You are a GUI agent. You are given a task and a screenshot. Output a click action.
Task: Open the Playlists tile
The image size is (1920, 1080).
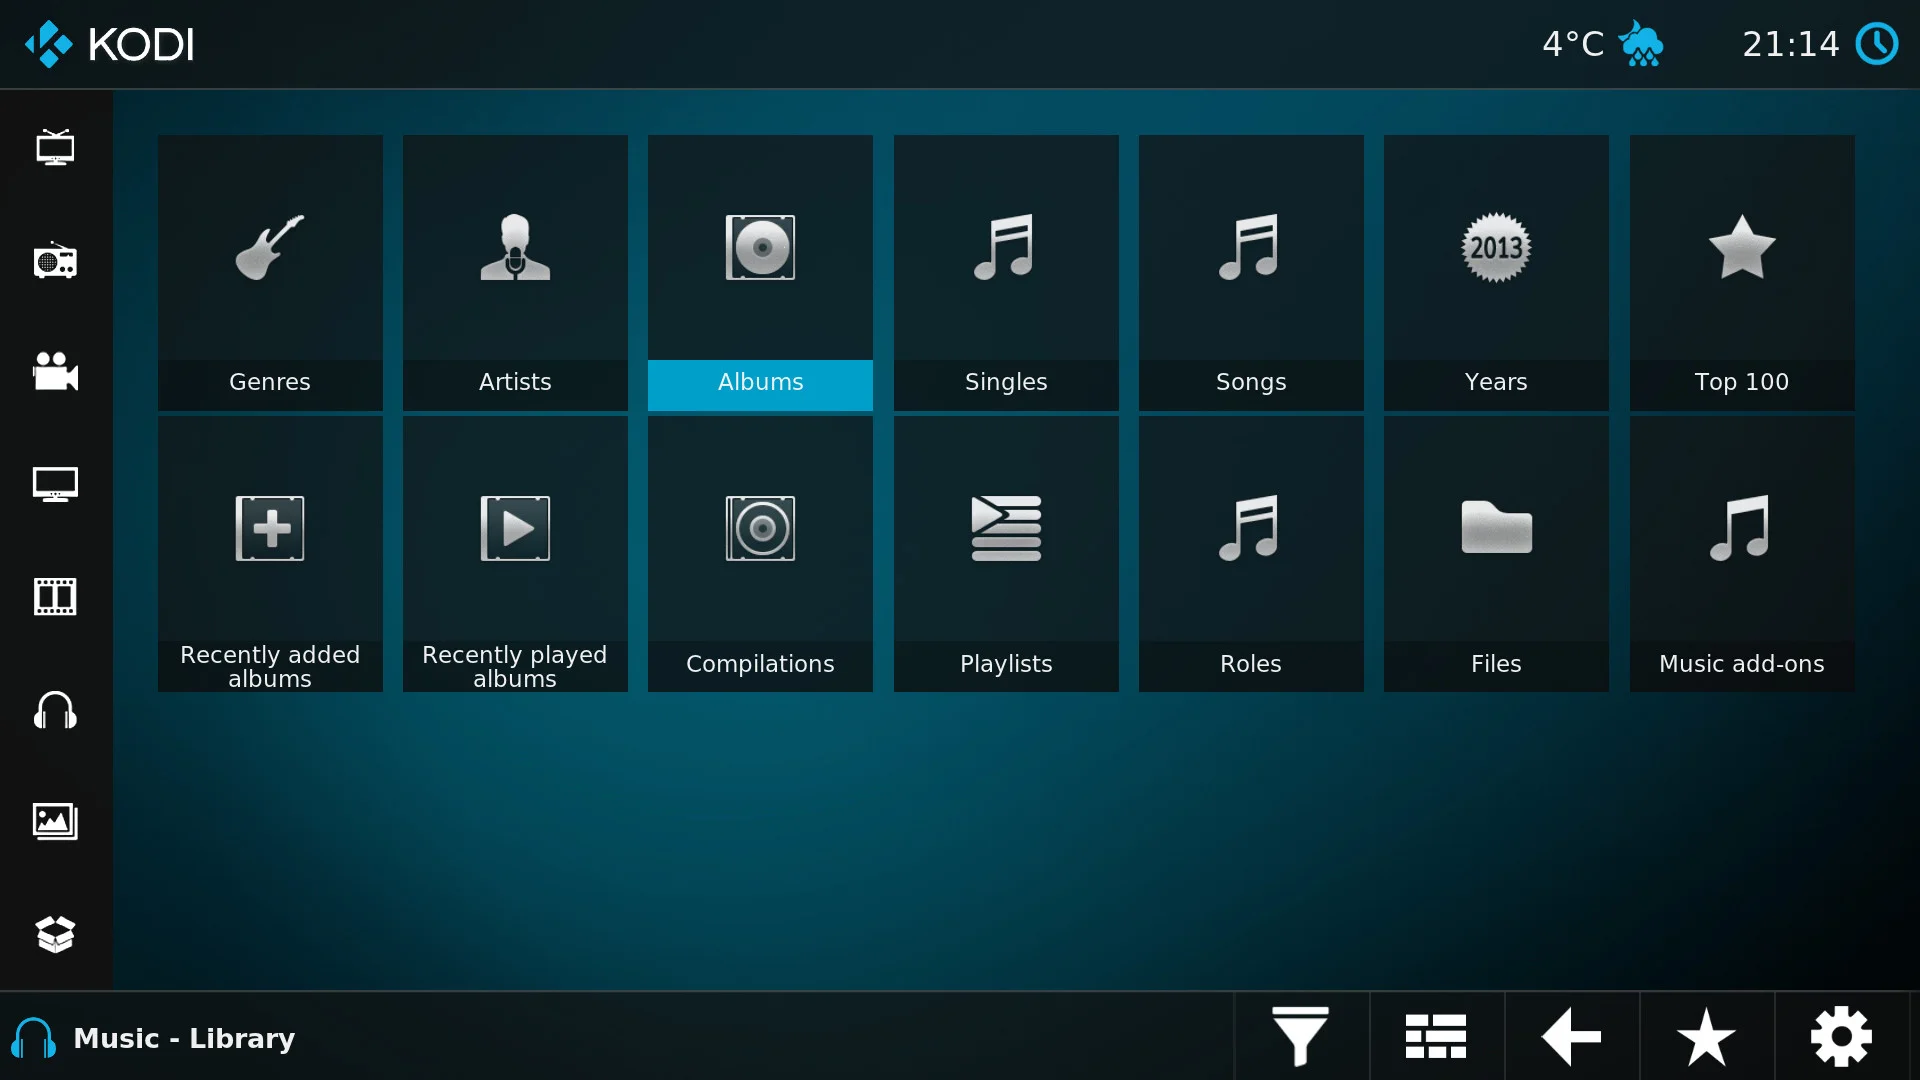point(1006,553)
